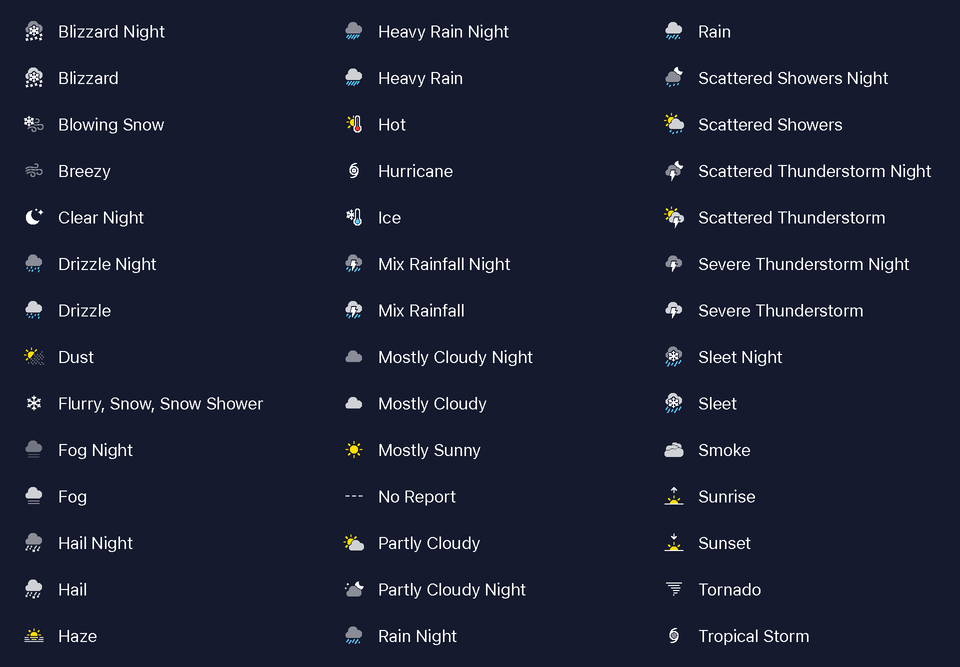
Task: Select the Scattered Thunderstorm icon
Action: coord(674,217)
